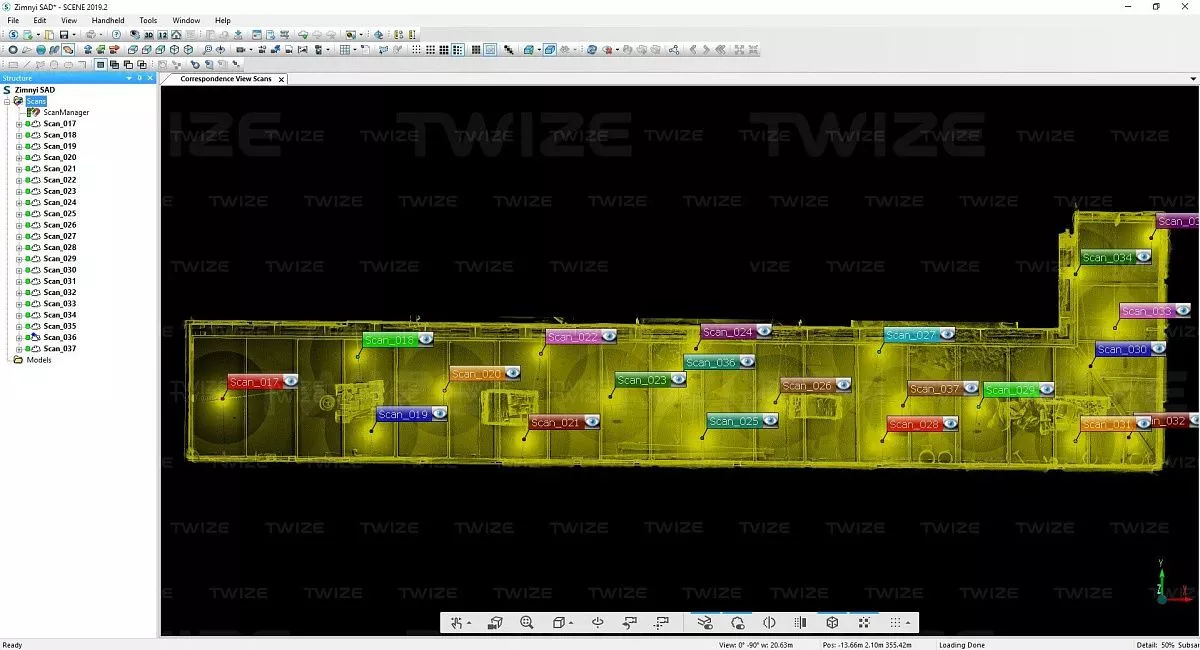Click the camera box icon in the bottom toolbar
This screenshot has height=650, width=1200.
pyautogui.click(x=495, y=623)
